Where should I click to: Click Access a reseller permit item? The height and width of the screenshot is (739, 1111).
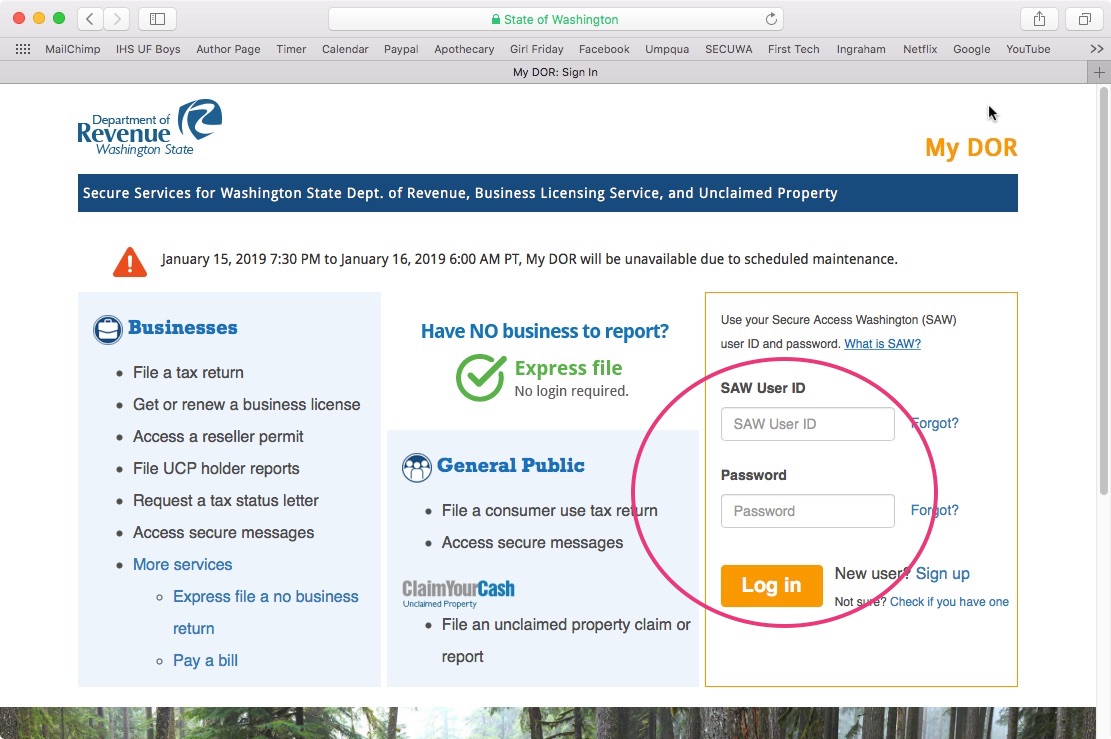(218, 436)
